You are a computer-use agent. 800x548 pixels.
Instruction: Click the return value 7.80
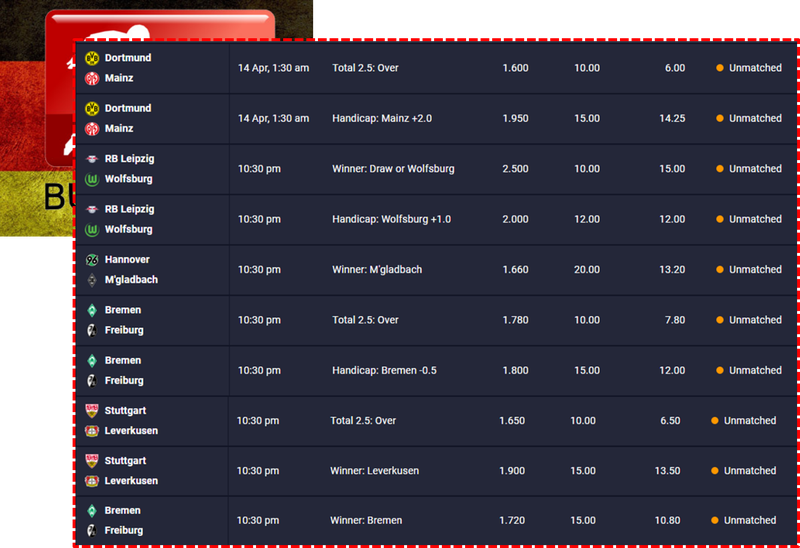click(675, 320)
